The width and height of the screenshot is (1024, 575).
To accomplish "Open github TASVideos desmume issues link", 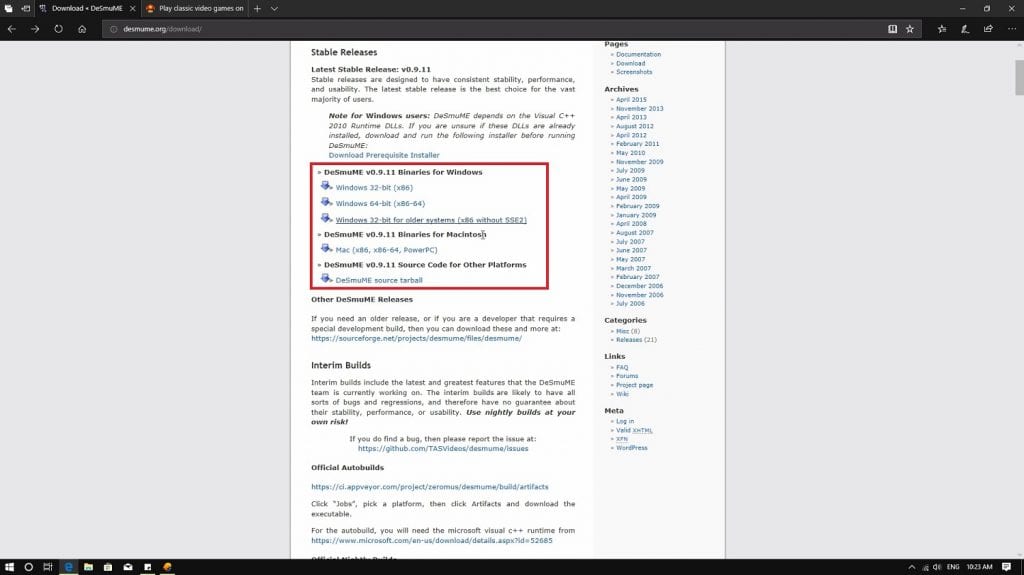I will [x=443, y=449].
